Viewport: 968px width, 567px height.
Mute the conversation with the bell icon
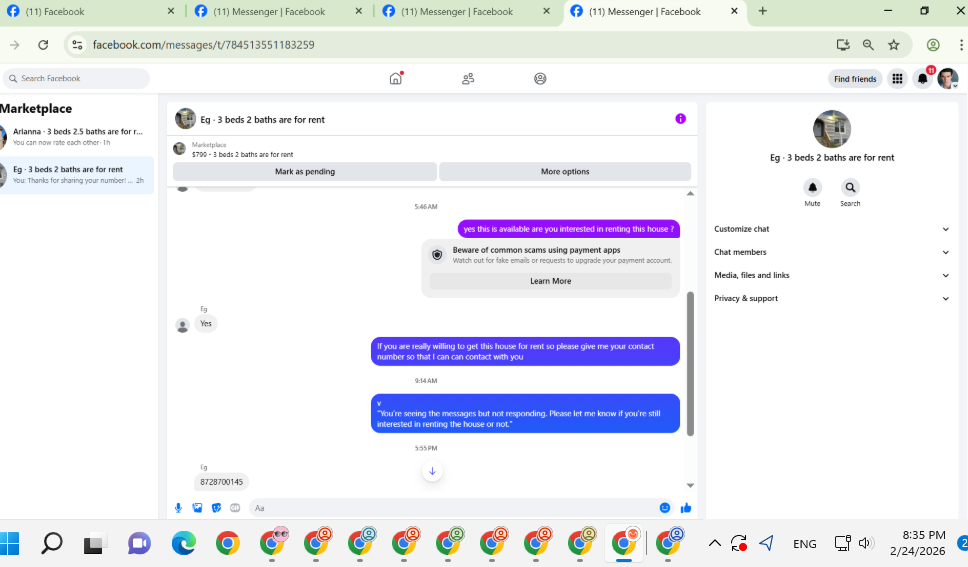tap(812, 187)
